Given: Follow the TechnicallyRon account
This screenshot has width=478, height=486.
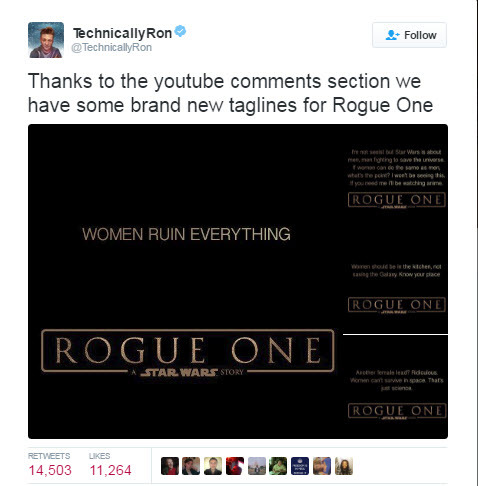Looking at the screenshot, I should point(409,35).
